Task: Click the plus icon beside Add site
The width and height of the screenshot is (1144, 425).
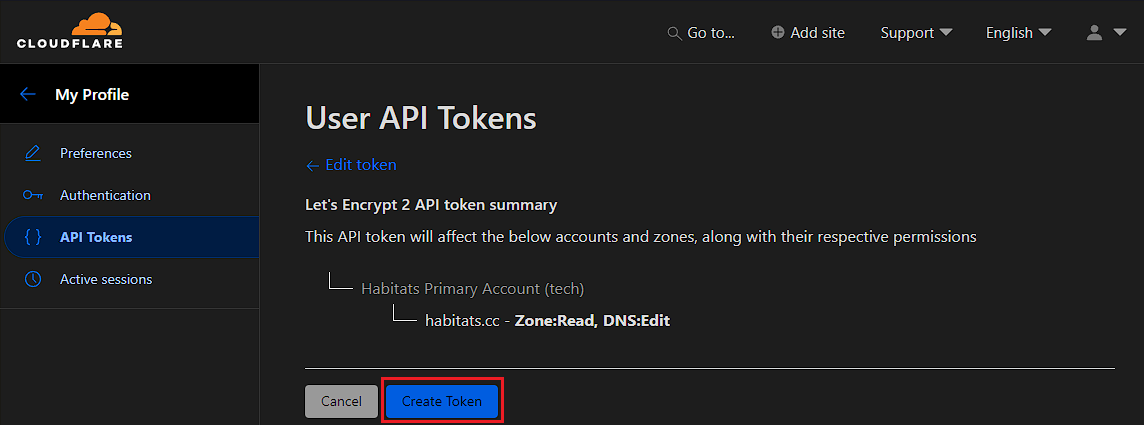Action: [778, 33]
